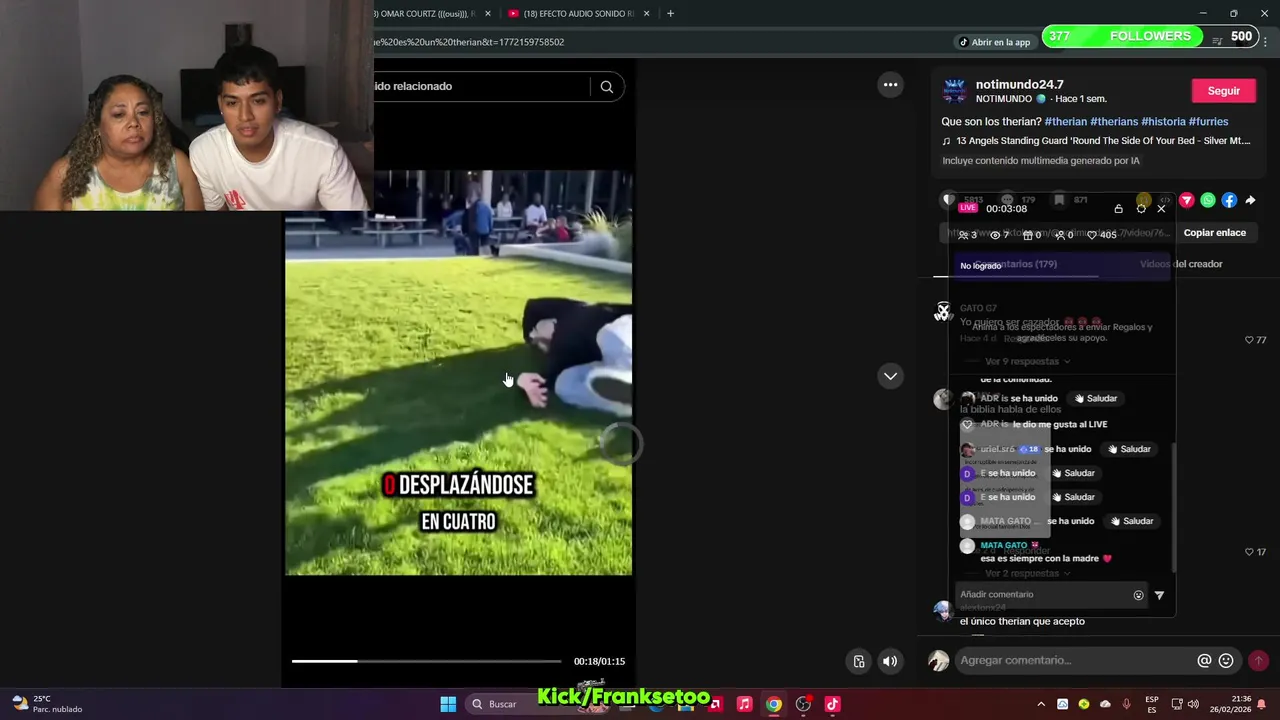Open notimundo24.7 profile name
The image size is (1280, 720).
click(1019, 85)
